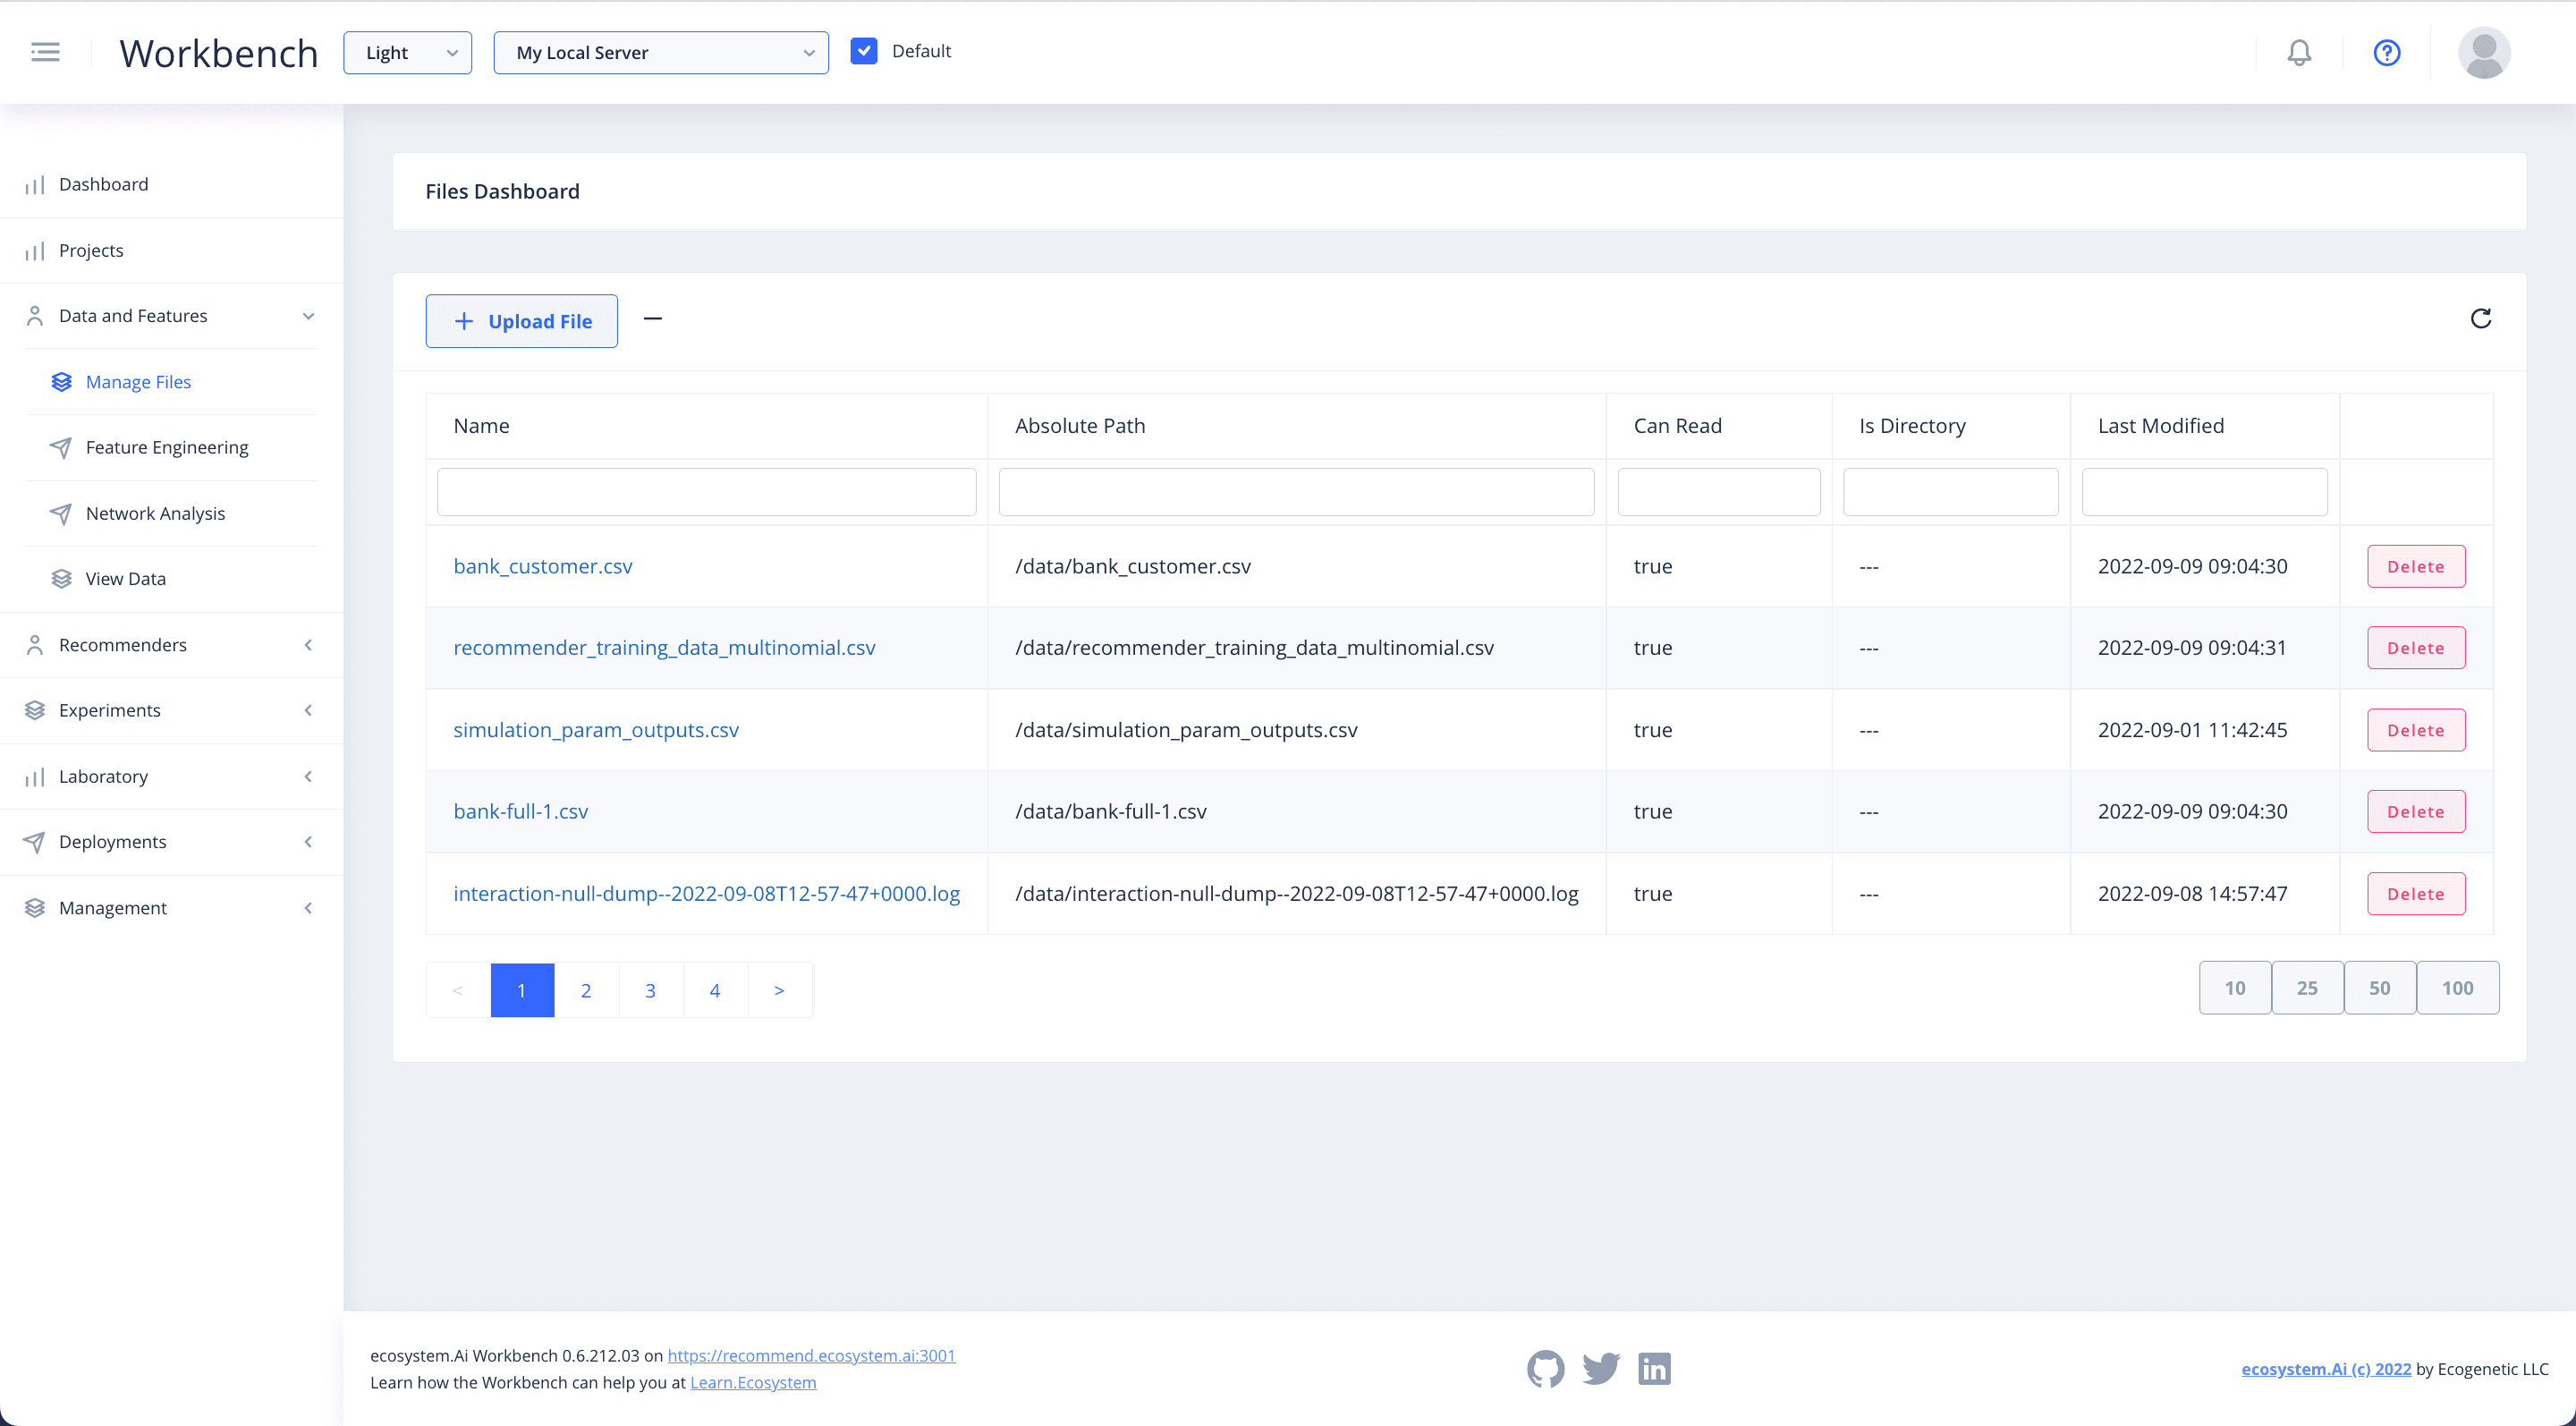Open the My Local Server dropdown

(x=660, y=52)
